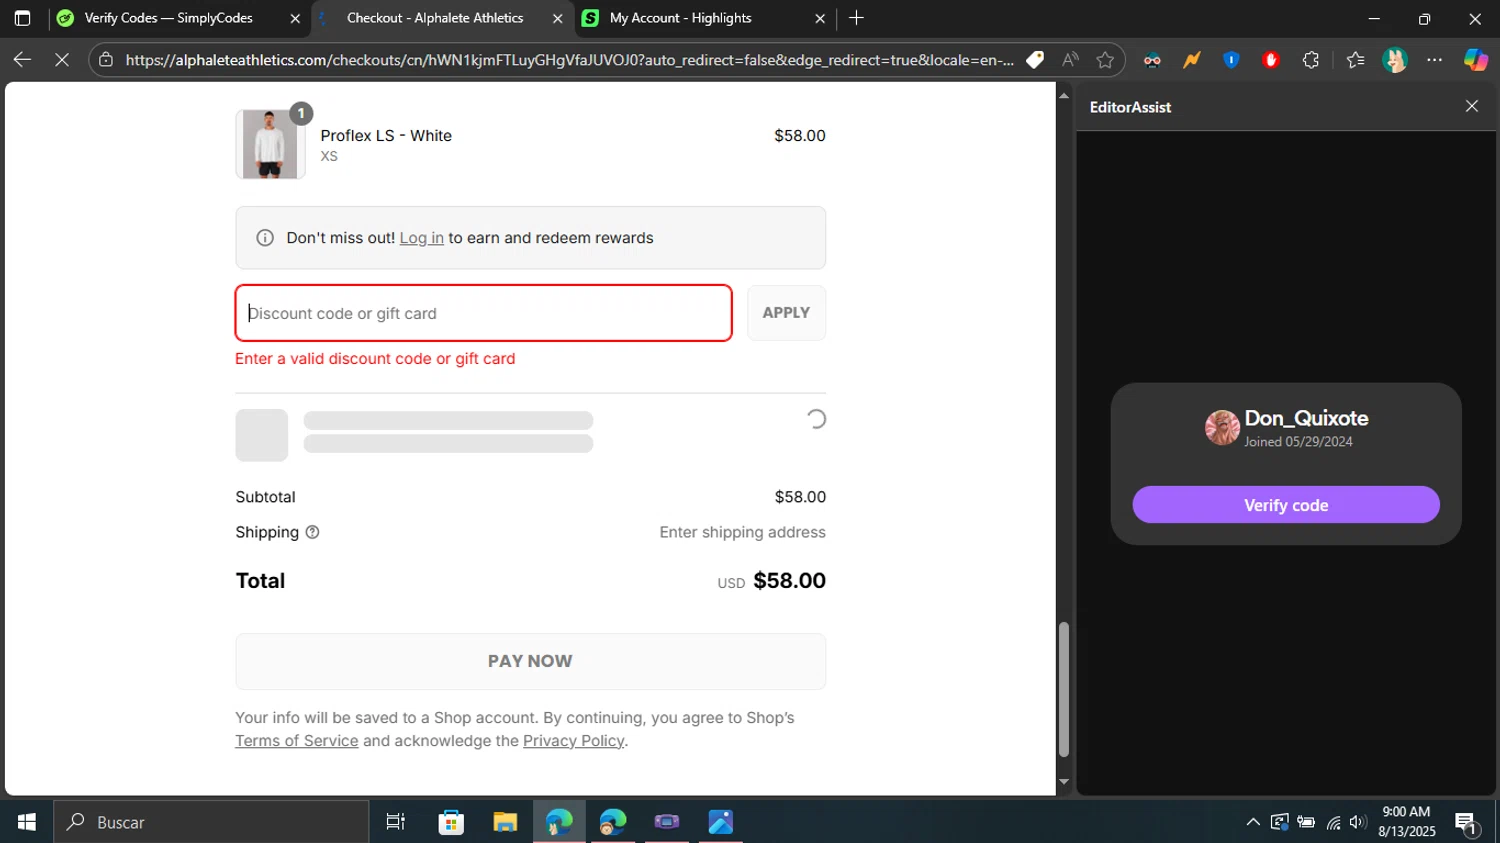
Task: Click the scrollbar up arrow
Action: pyautogui.click(x=1064, y=96)
